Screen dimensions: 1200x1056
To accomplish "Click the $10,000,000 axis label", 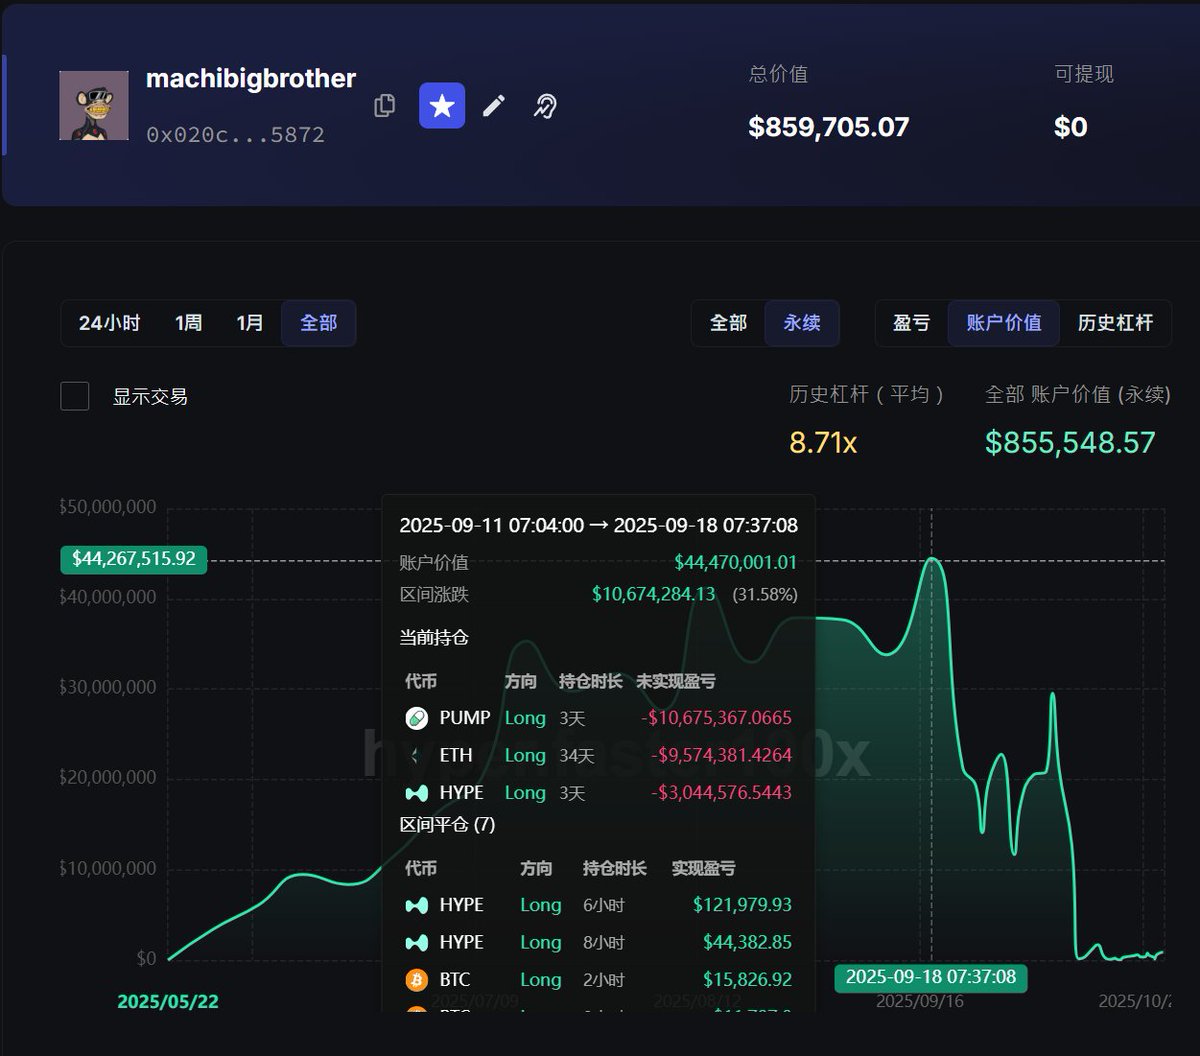I will point(108,869).
